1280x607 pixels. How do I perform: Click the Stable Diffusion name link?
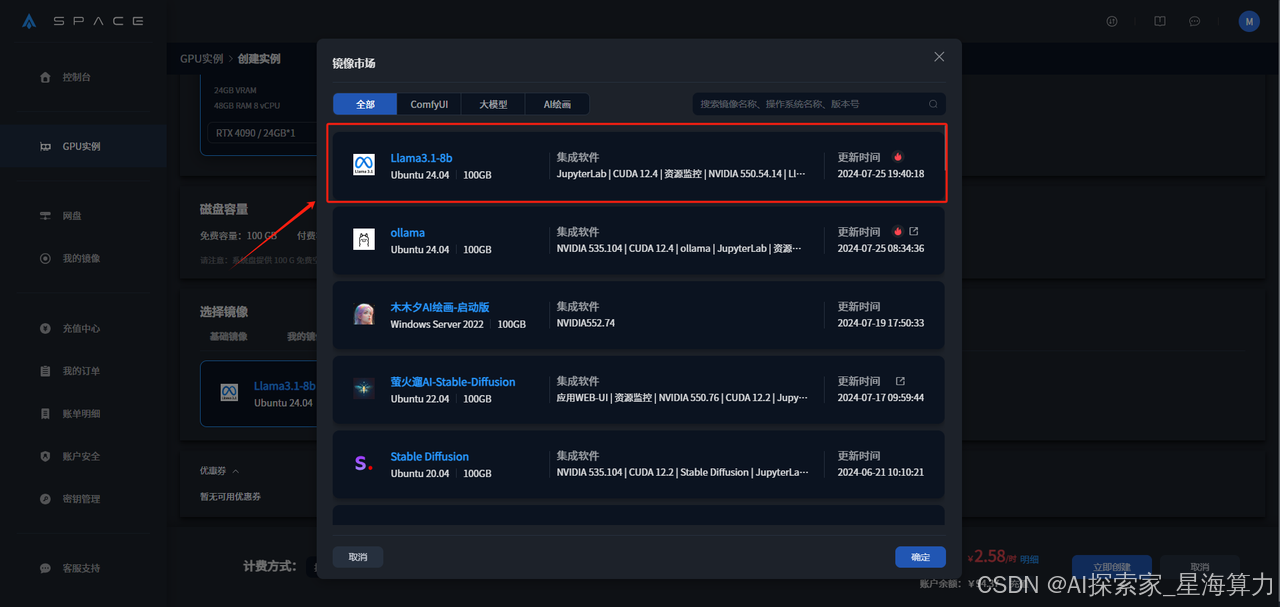[x=429, y=457]
